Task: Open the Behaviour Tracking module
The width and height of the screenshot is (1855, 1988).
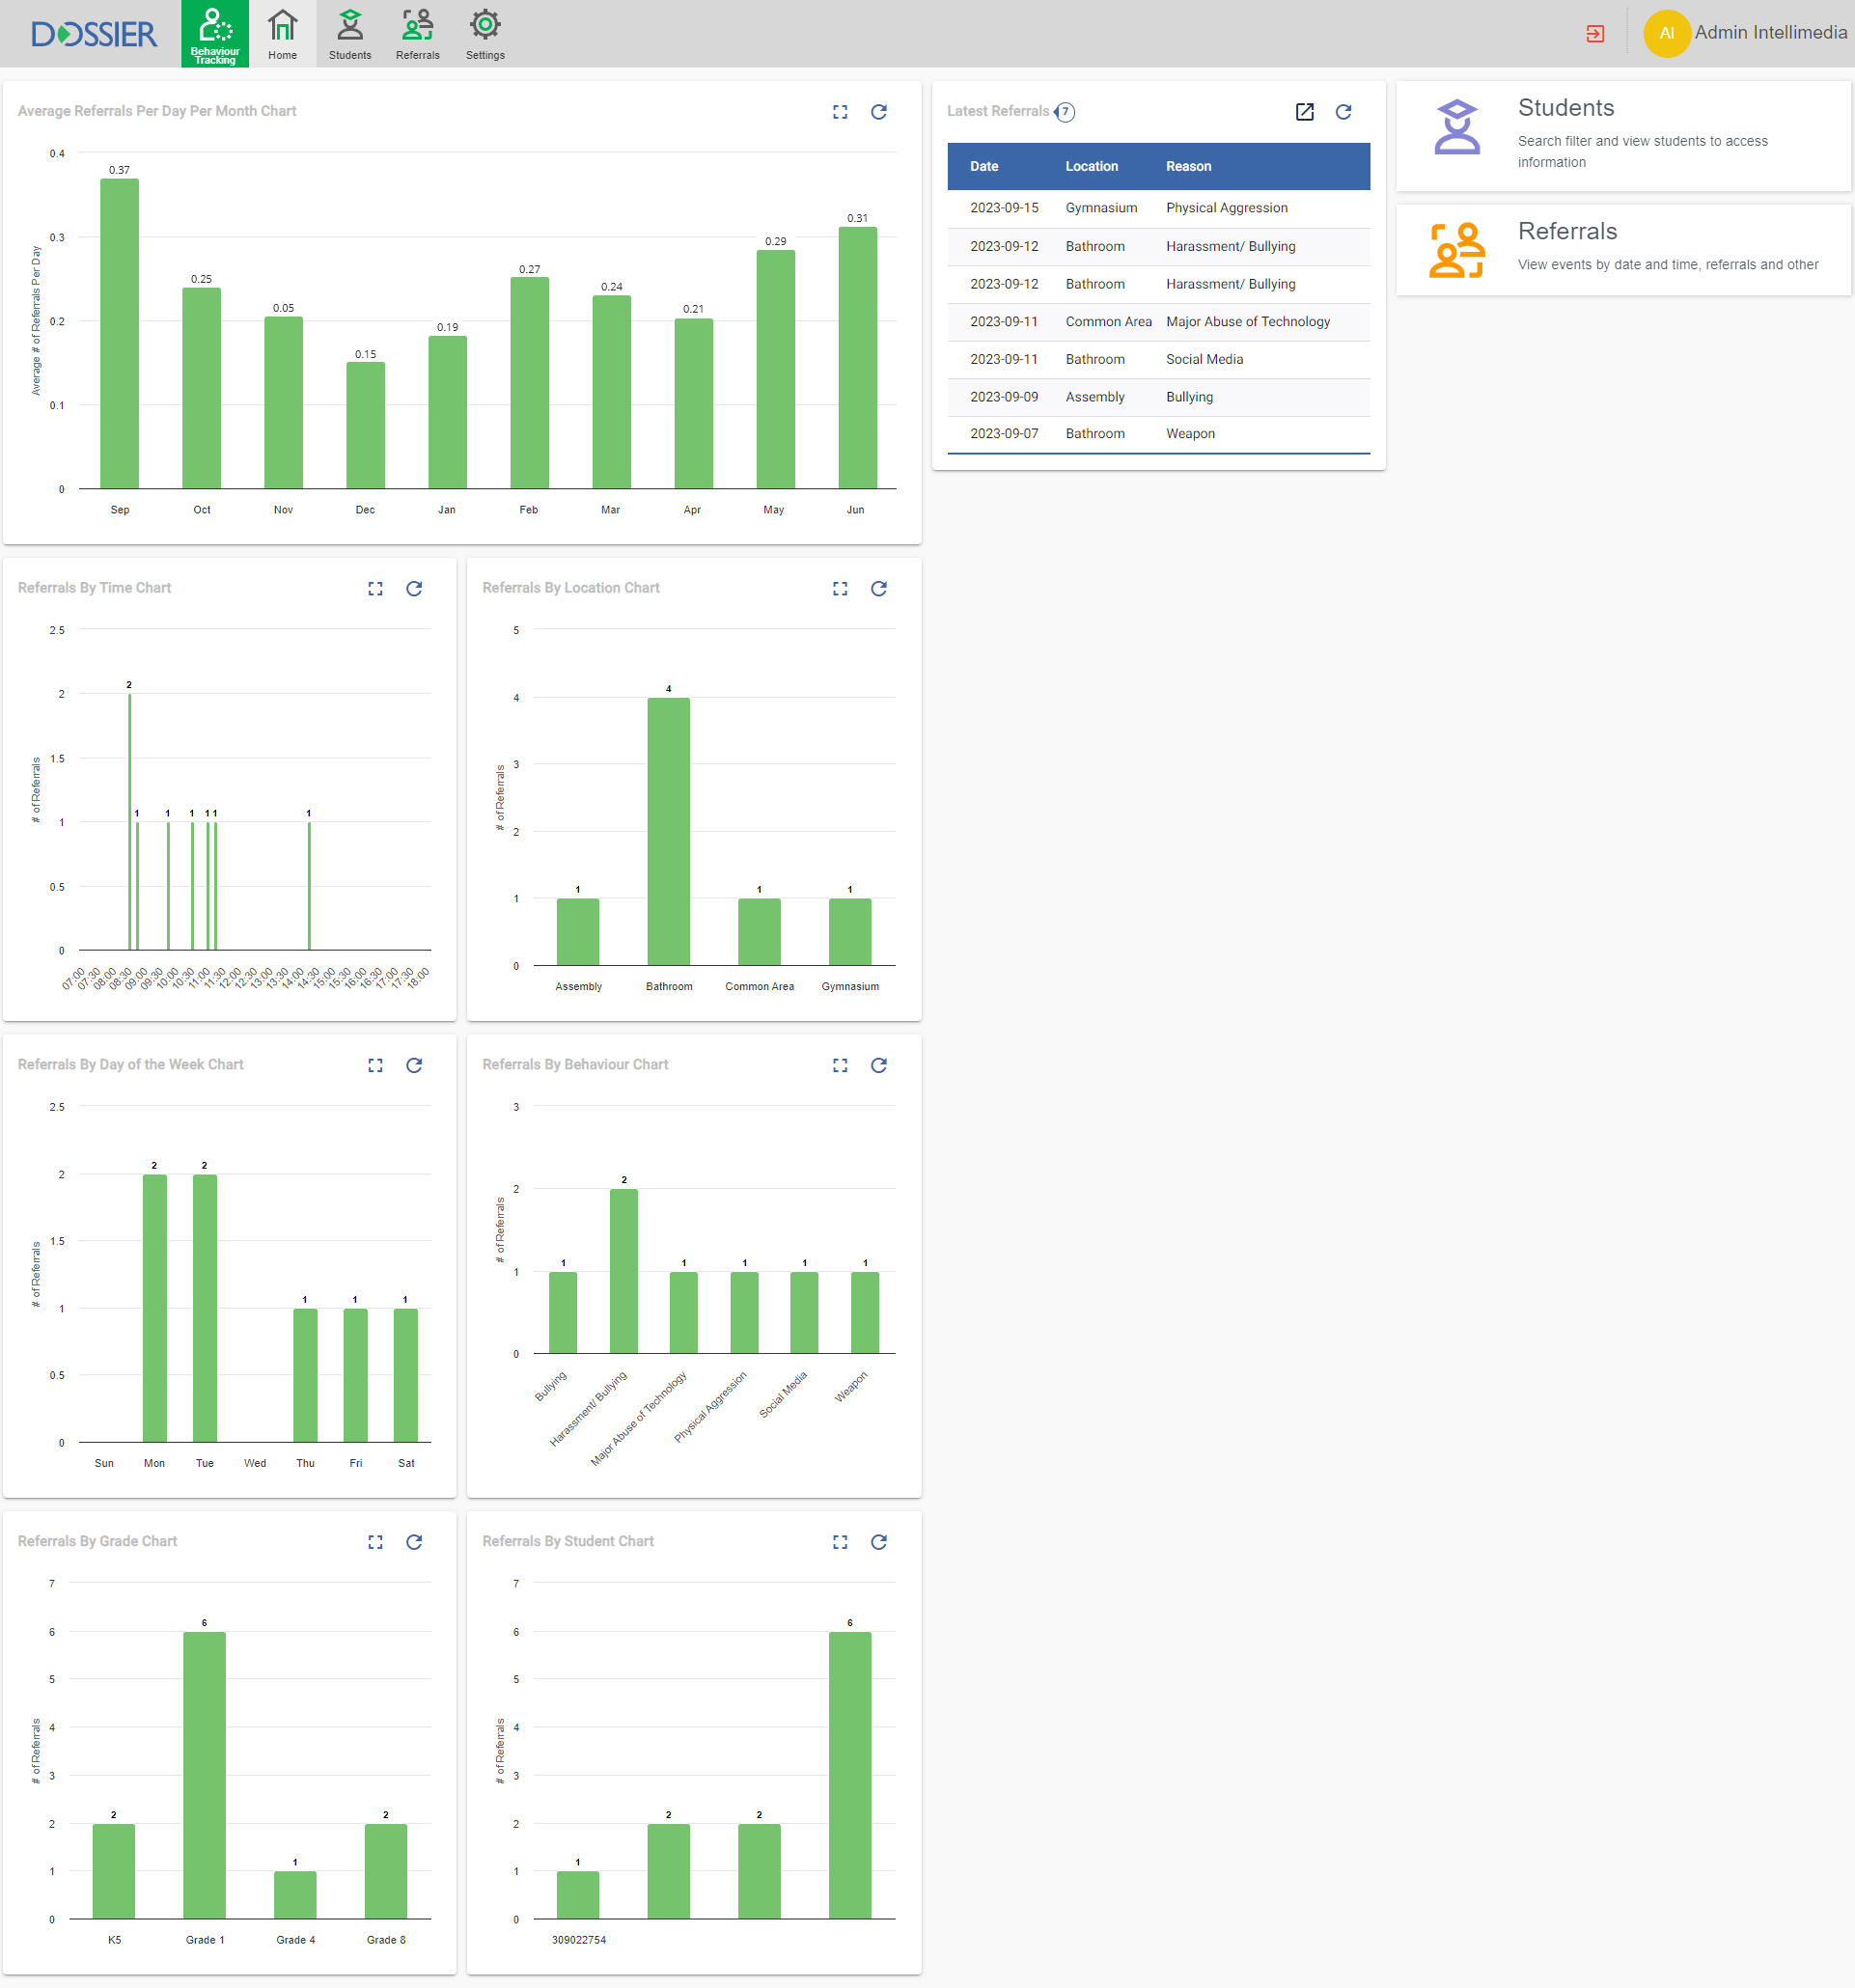Action: click(215, 34)
